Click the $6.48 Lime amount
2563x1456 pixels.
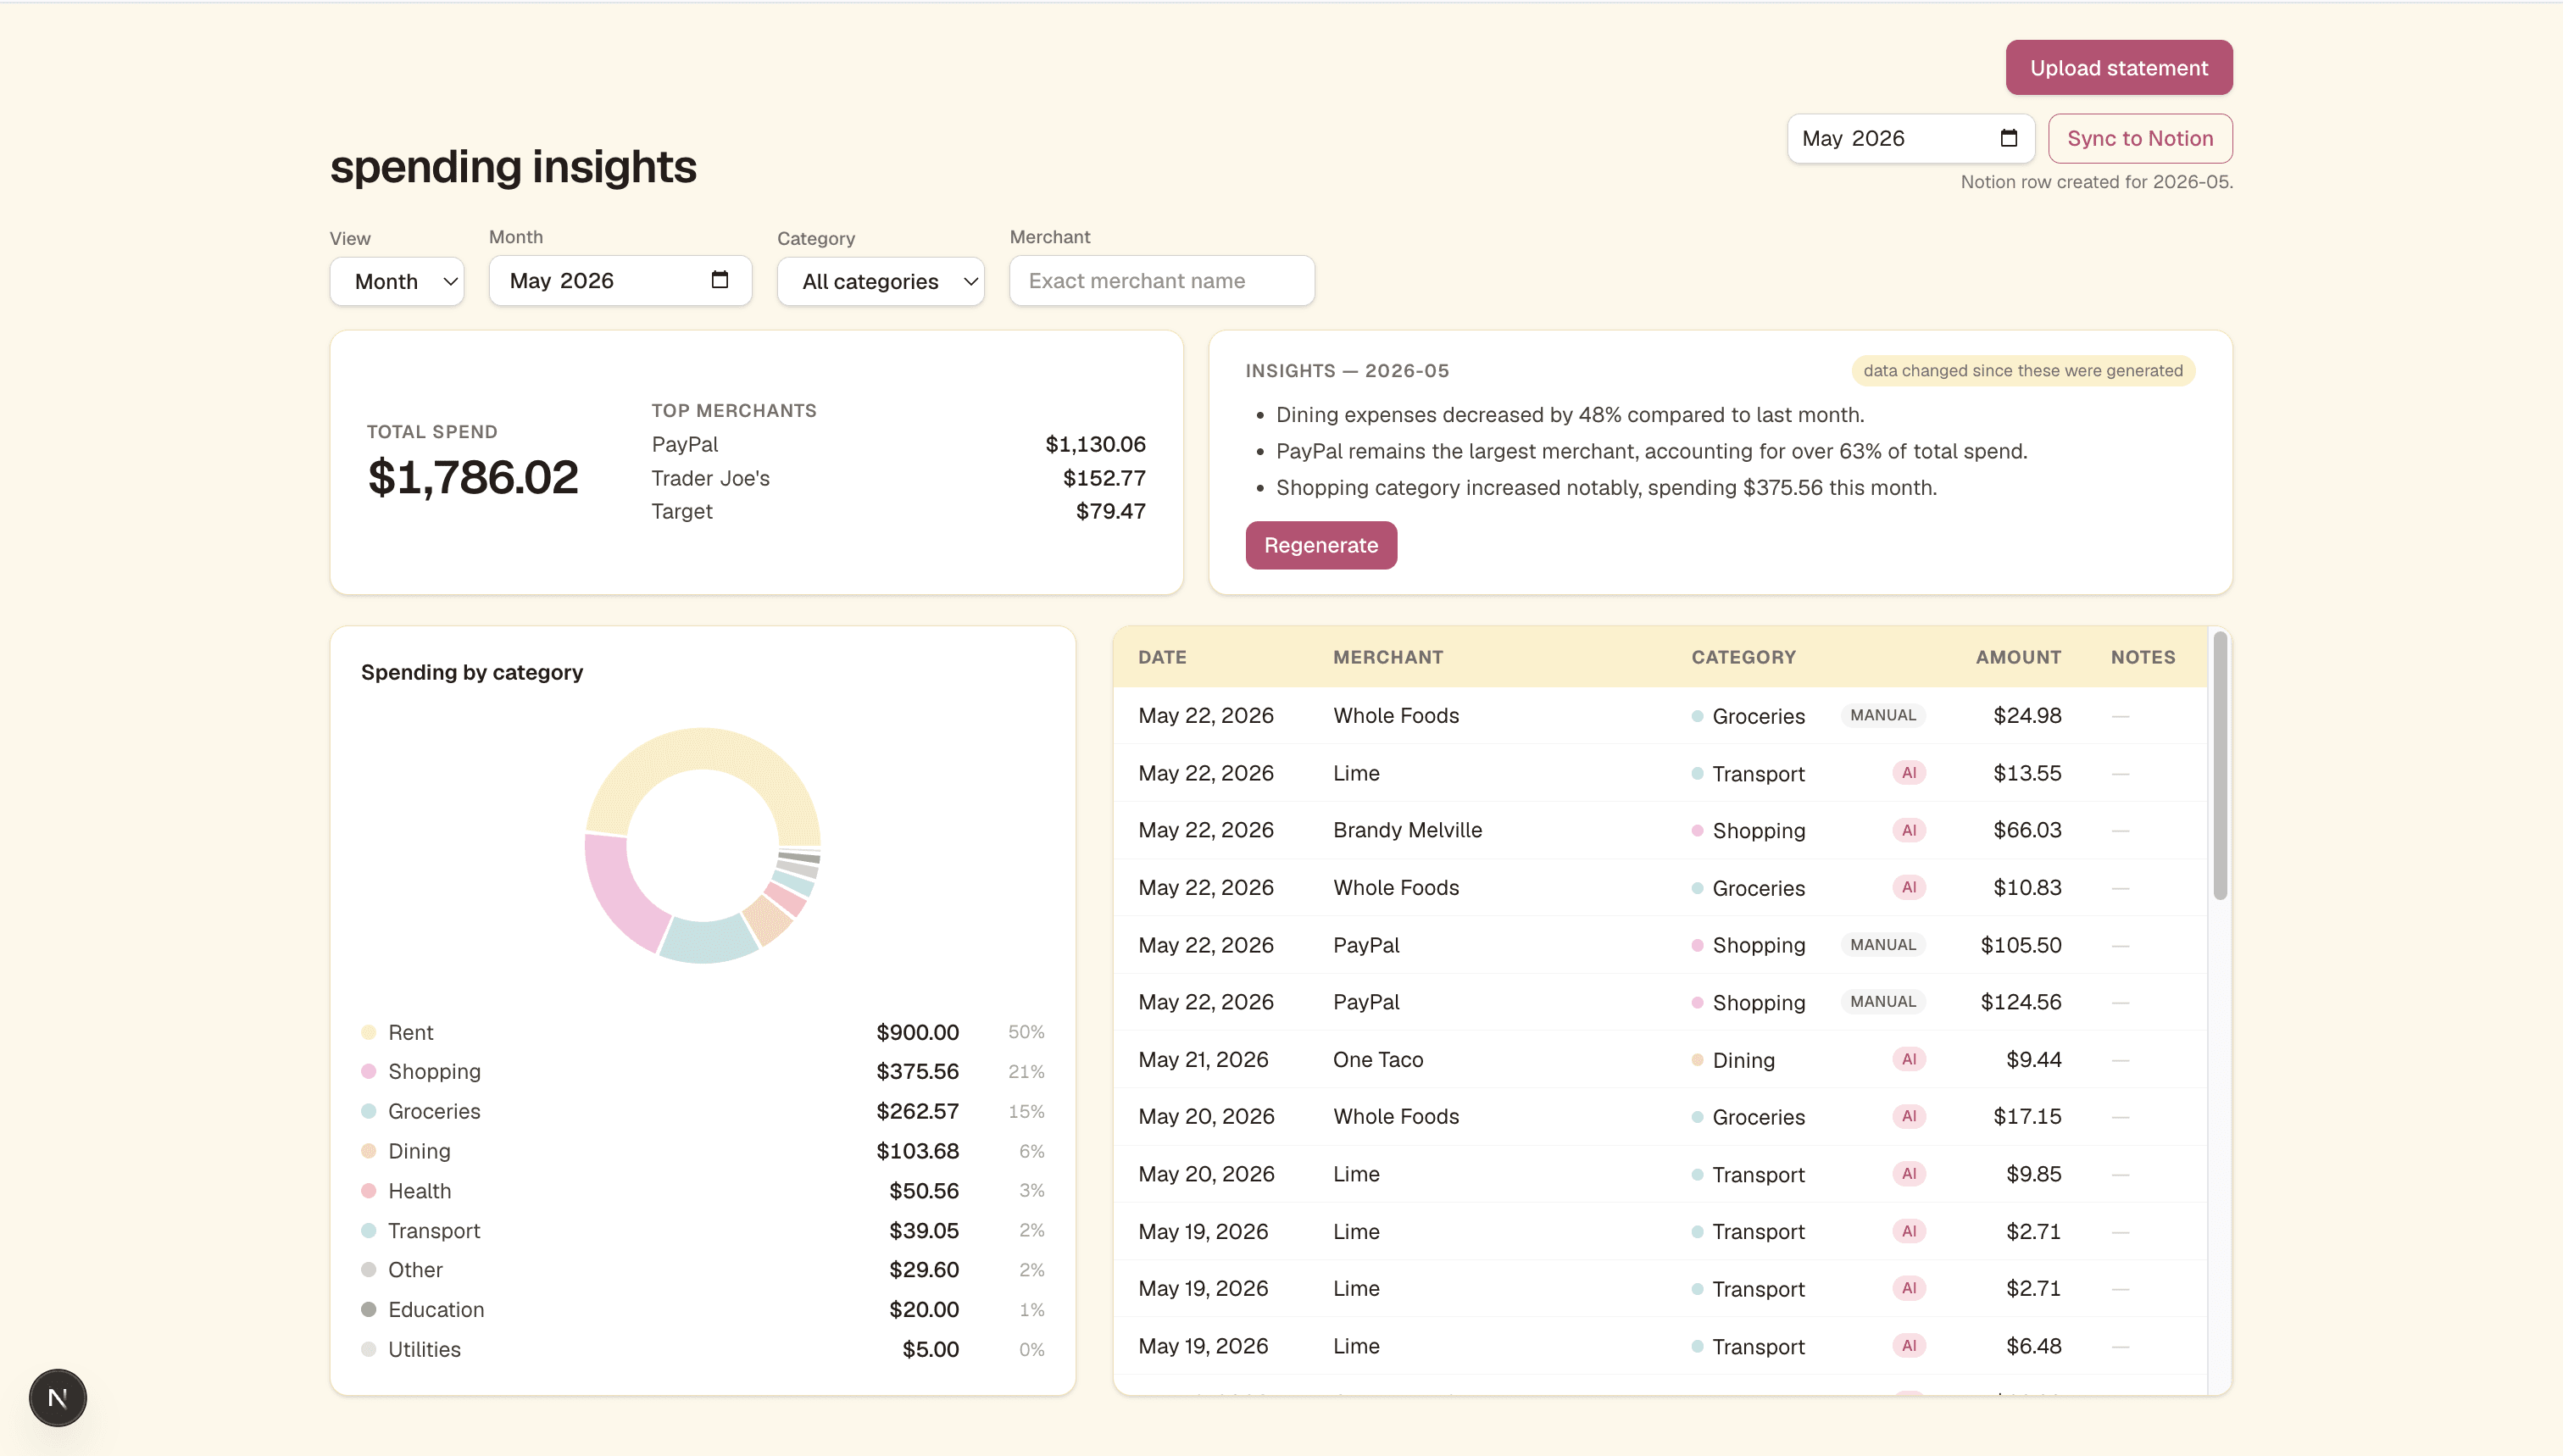click(x=2033, y=1346)
